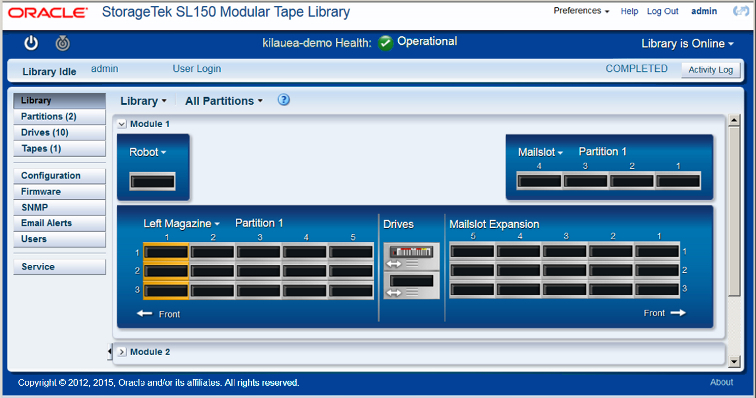Click the vertical scrollbar thumb
Screen dimensions: 756x398
click(734, 212)
